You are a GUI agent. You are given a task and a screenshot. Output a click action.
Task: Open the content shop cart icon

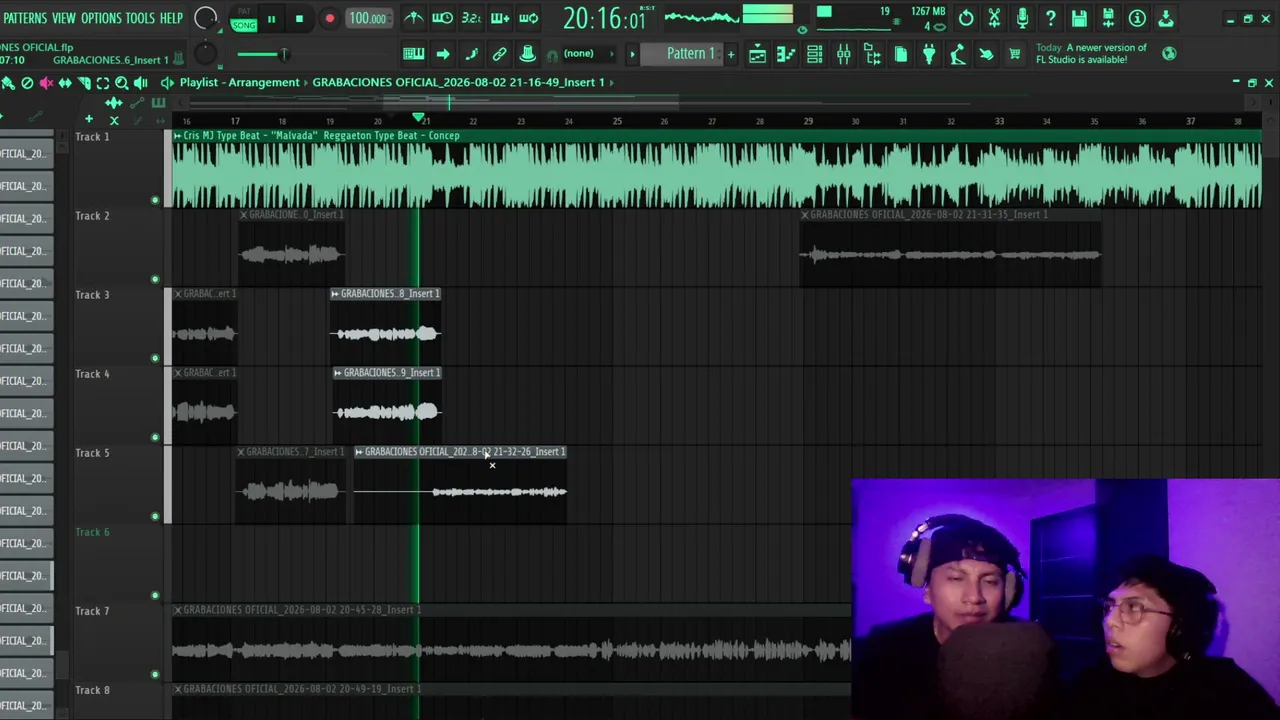pos(1015,54)
